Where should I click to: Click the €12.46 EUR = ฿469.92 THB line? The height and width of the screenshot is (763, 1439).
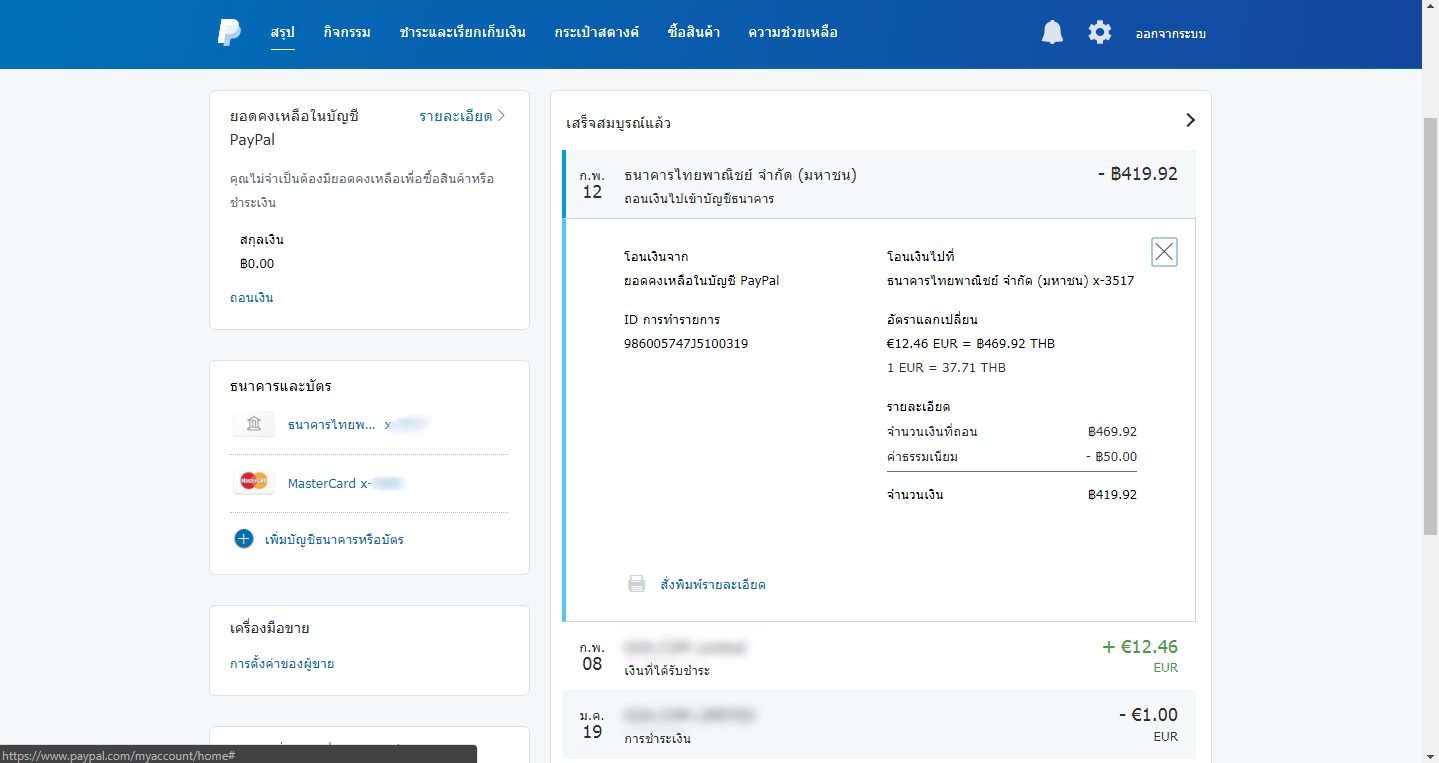[x=971, y=343]
